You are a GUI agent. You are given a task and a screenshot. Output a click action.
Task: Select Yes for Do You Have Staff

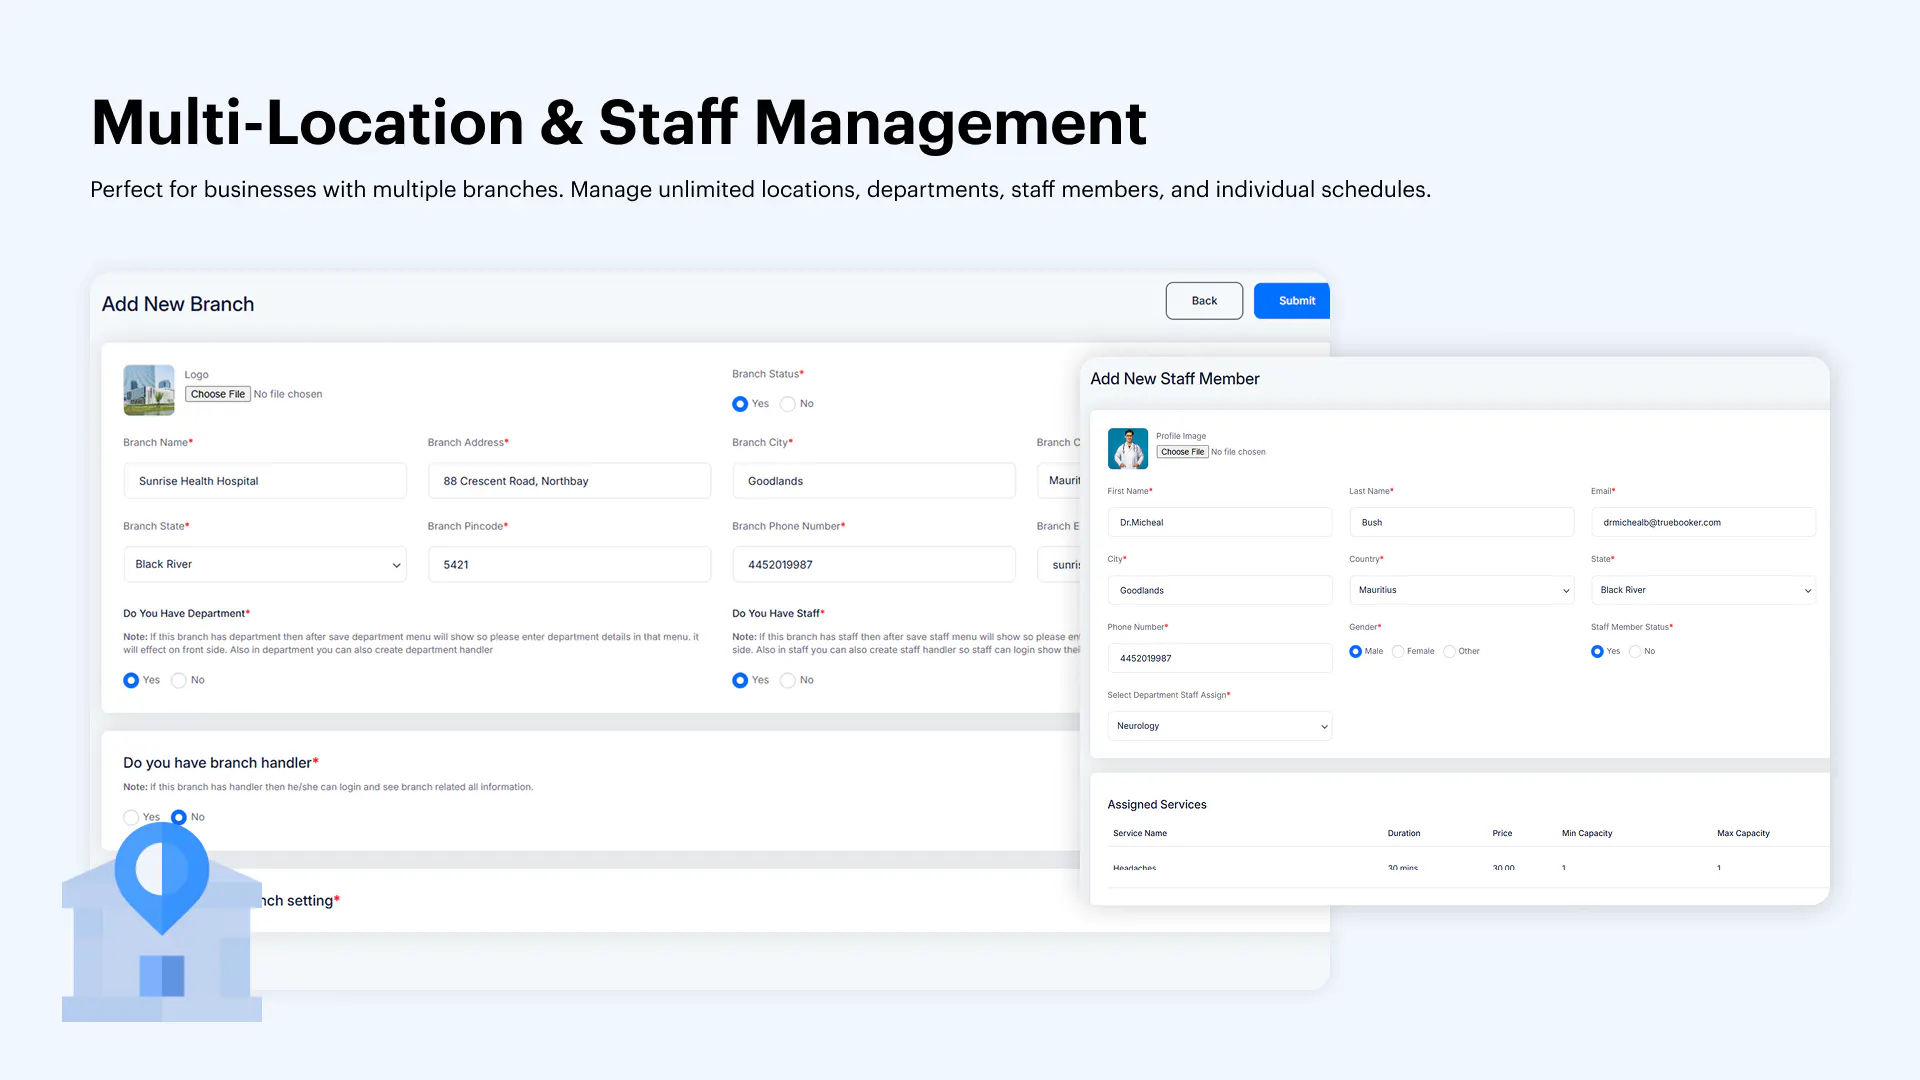coord(740,680)
